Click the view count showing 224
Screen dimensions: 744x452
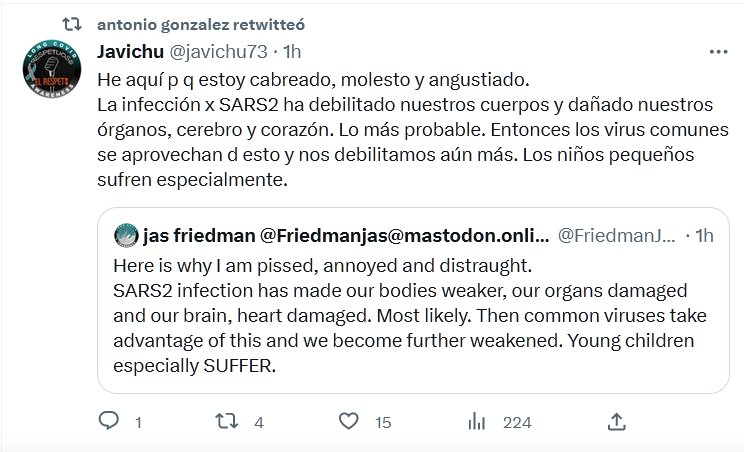(x=517, y=422)
